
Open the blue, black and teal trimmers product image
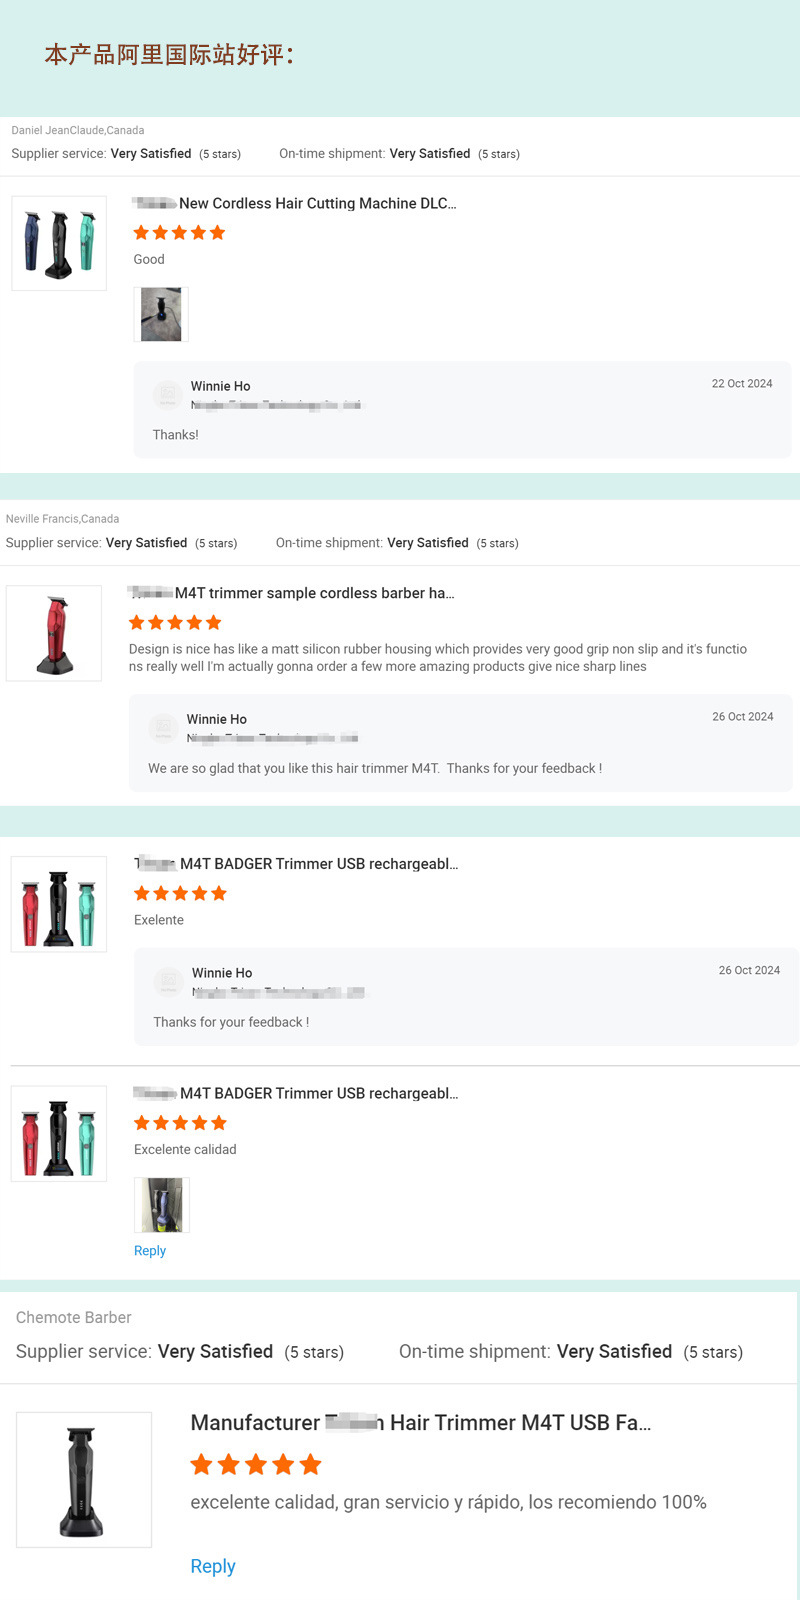(x=59, y=243)
